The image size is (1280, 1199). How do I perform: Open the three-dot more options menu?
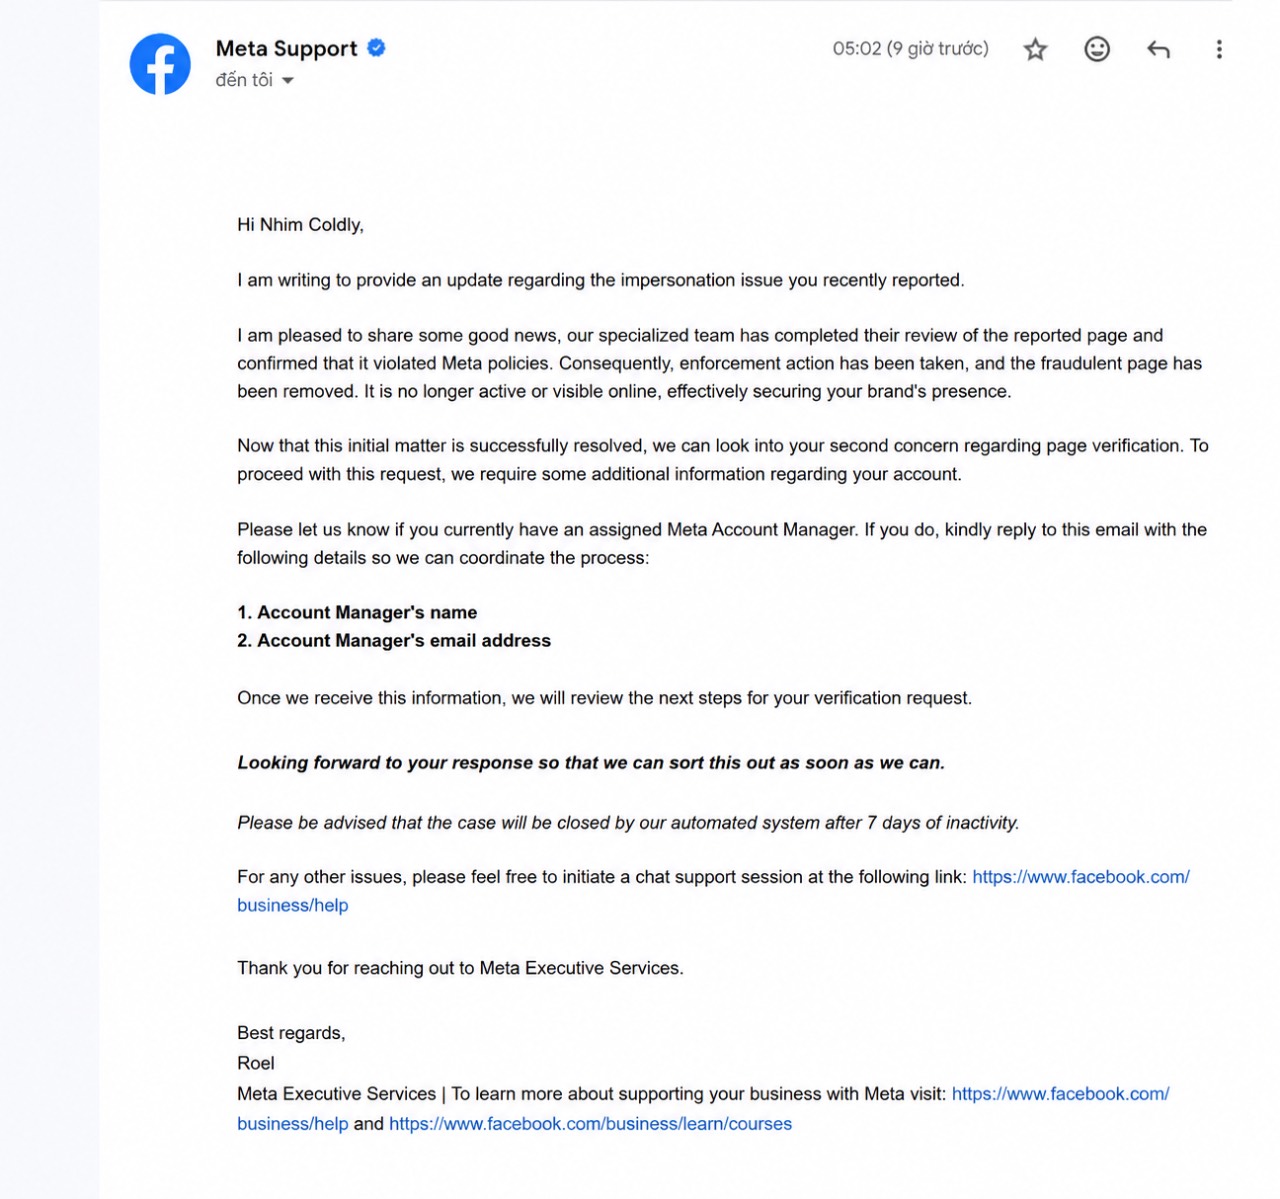[x=1218, y=49]
